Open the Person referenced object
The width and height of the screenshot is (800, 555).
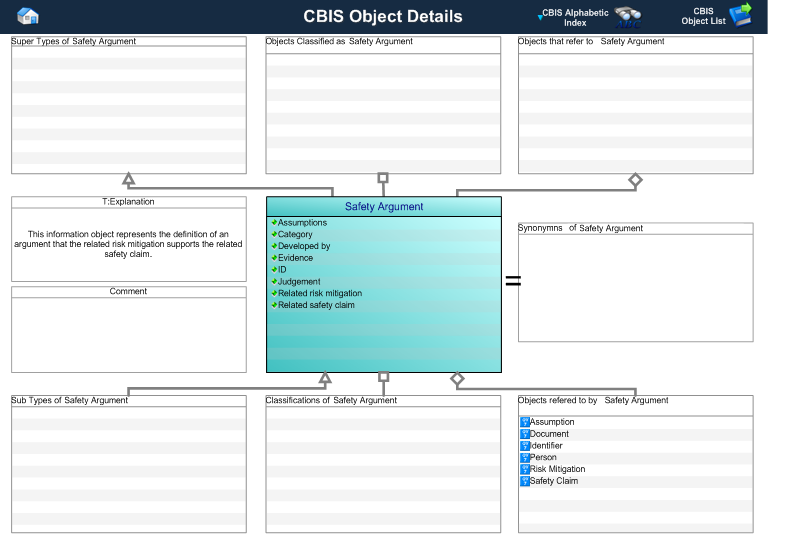(x=543, y=458)
